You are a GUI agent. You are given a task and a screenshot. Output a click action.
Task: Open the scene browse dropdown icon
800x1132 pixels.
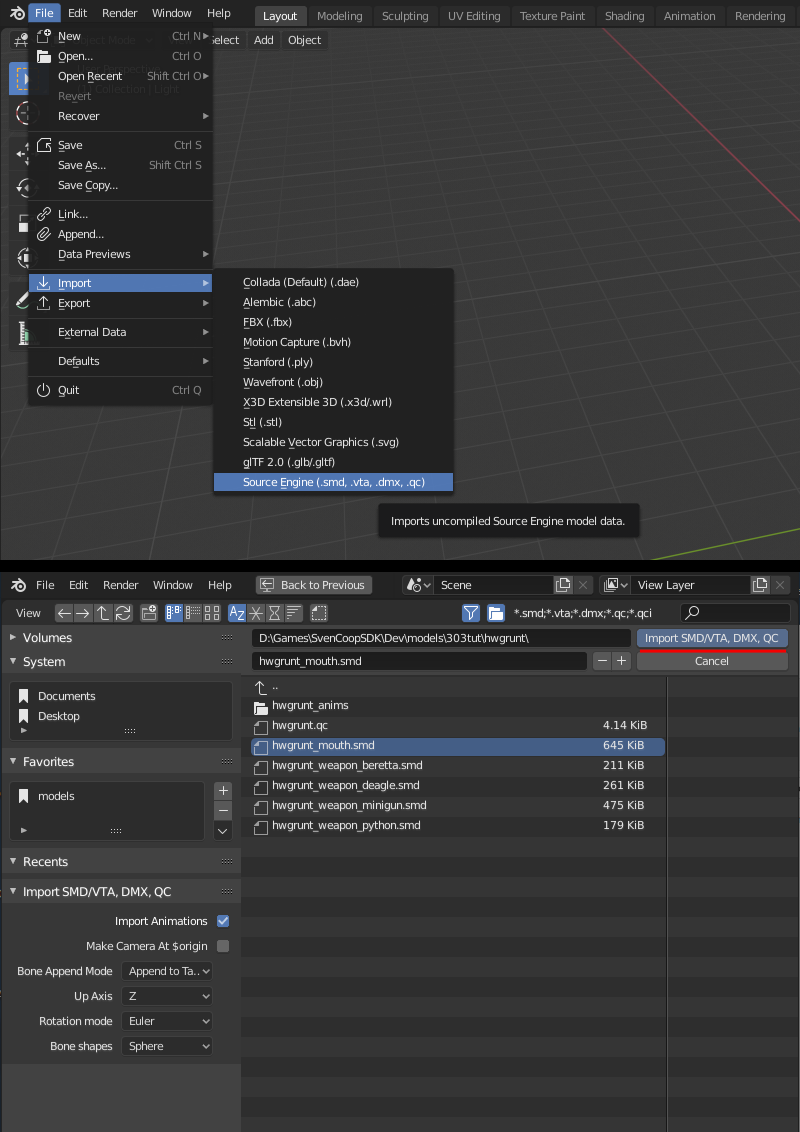418,585
